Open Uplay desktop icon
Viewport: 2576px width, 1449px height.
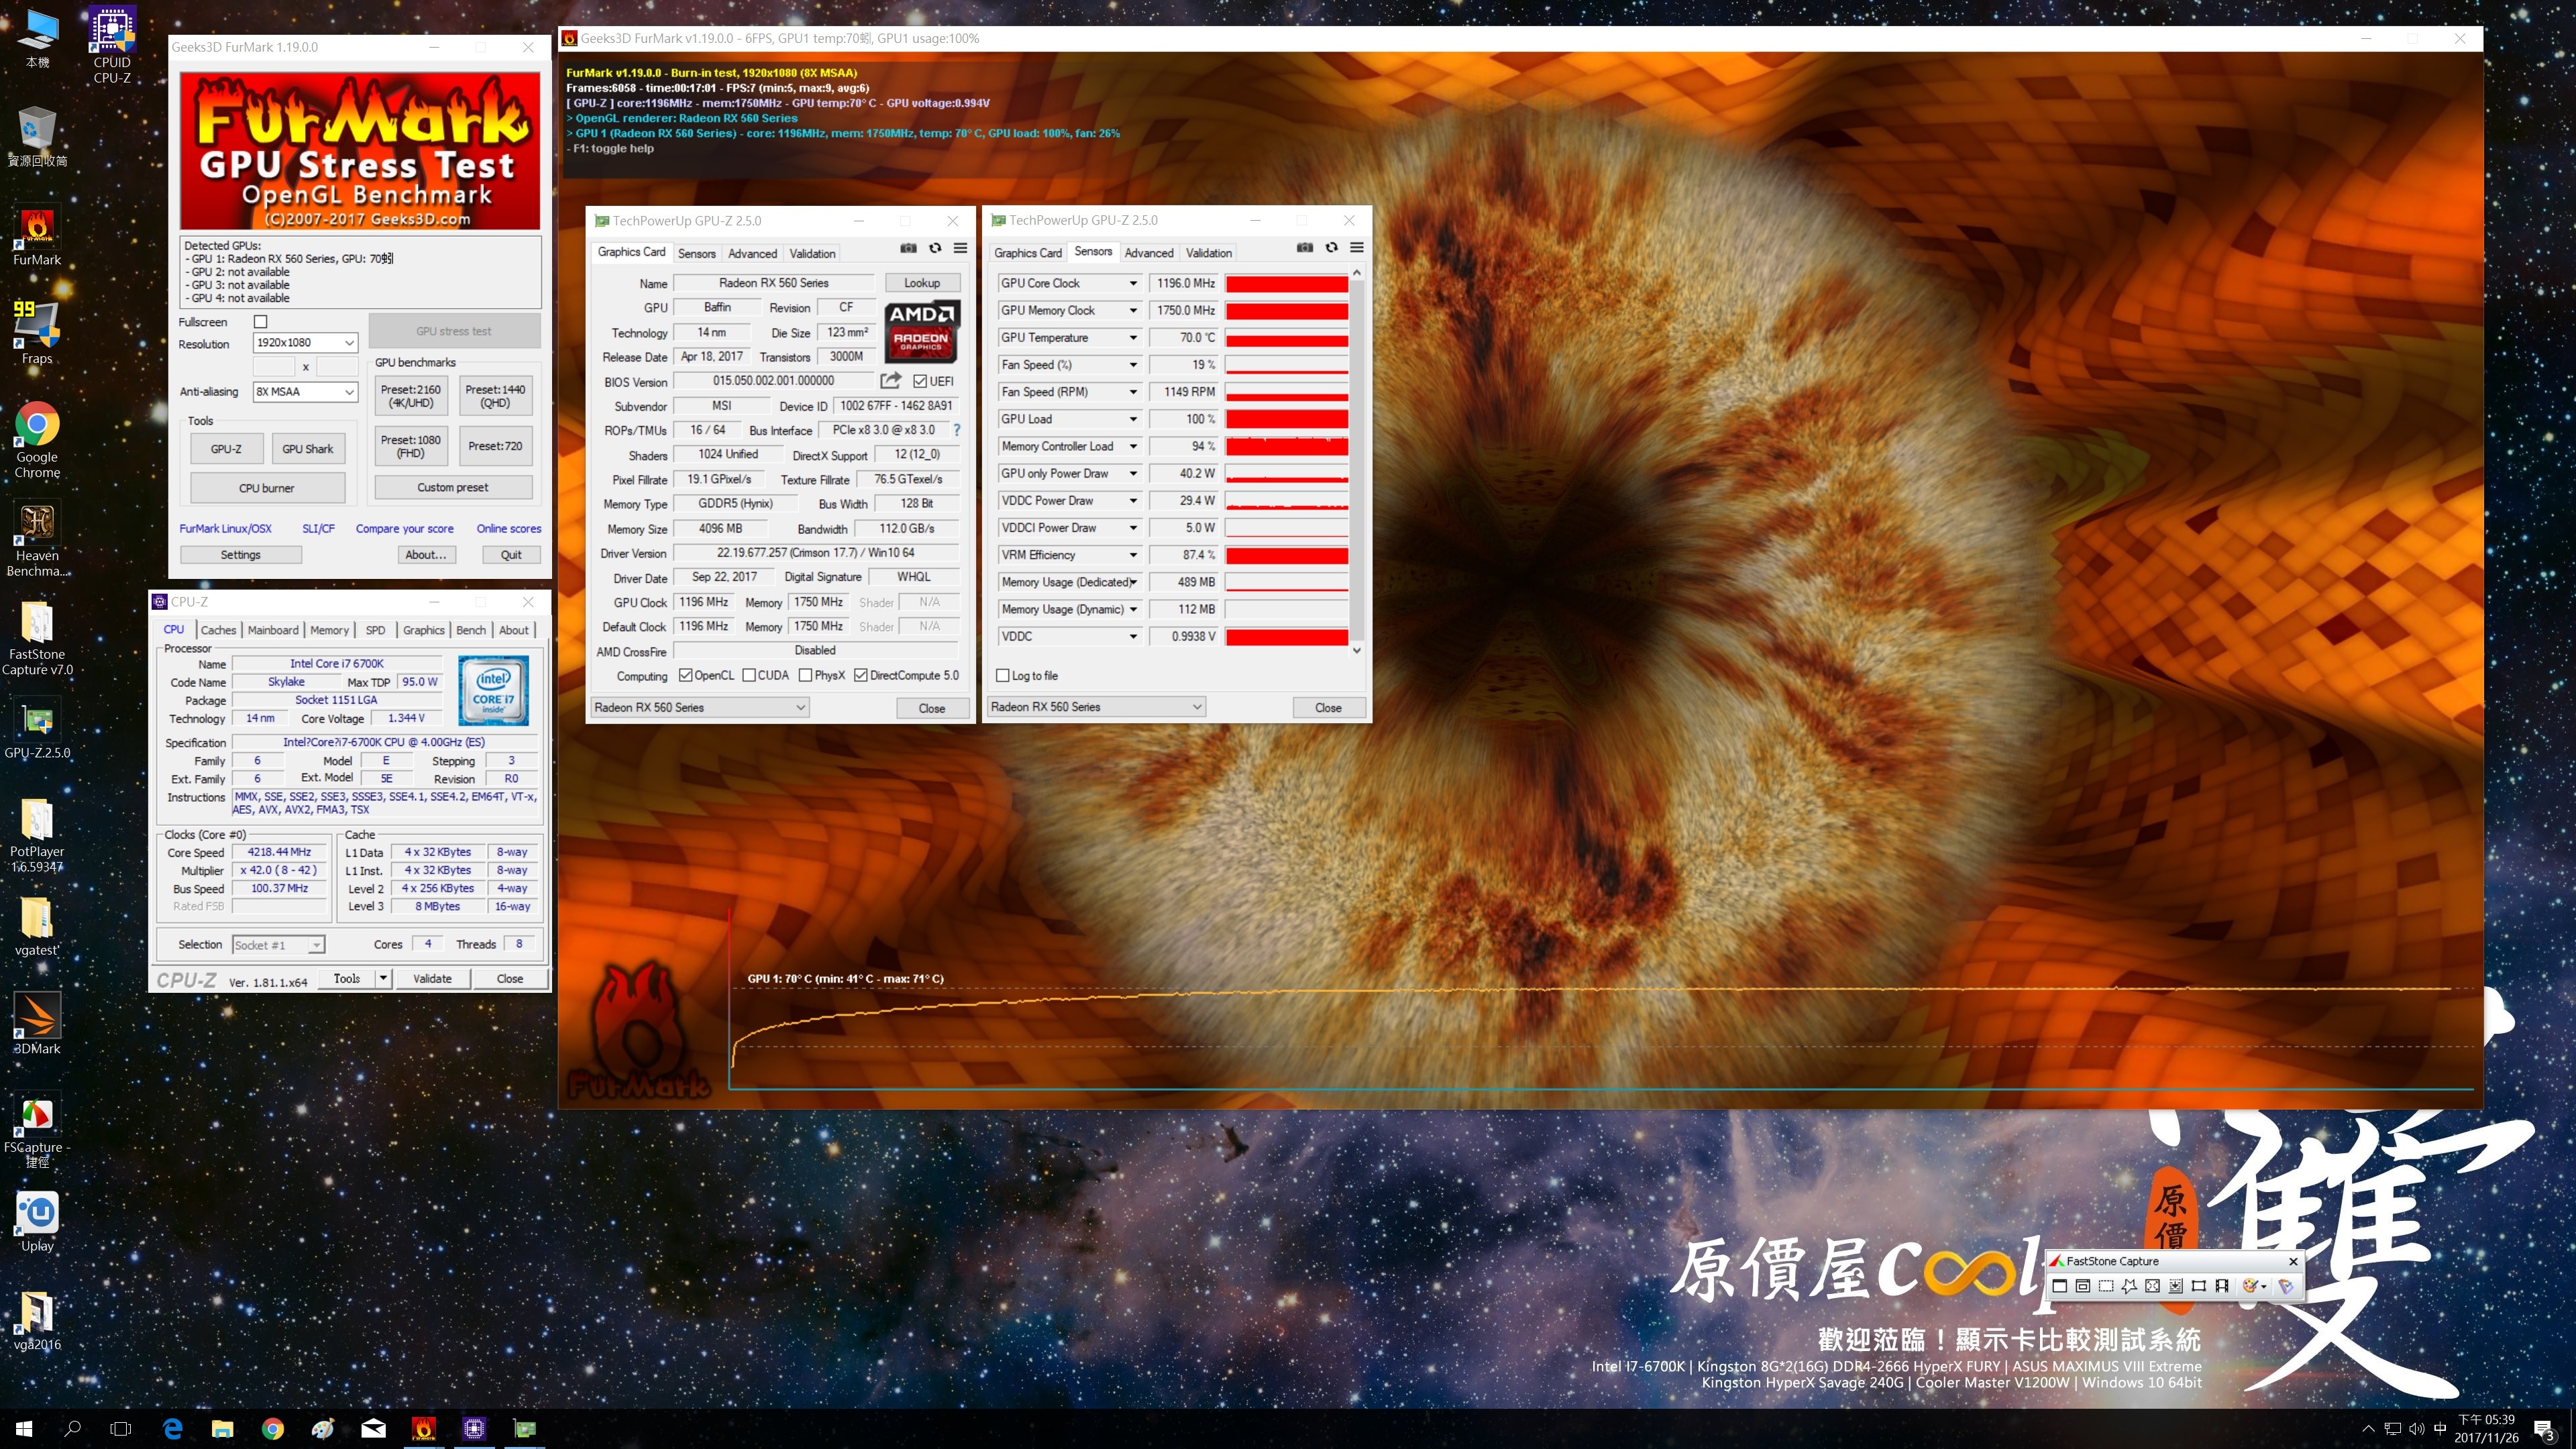click(x=37, y=1221)
